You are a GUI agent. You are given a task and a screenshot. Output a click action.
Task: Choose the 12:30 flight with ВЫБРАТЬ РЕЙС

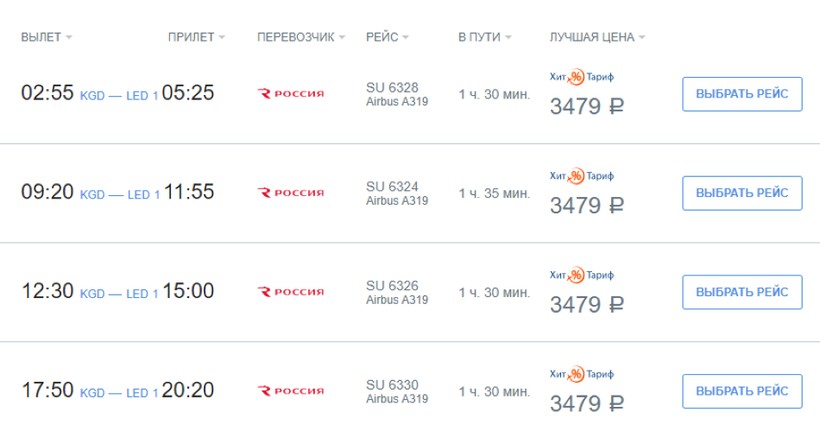coord(742,292)
